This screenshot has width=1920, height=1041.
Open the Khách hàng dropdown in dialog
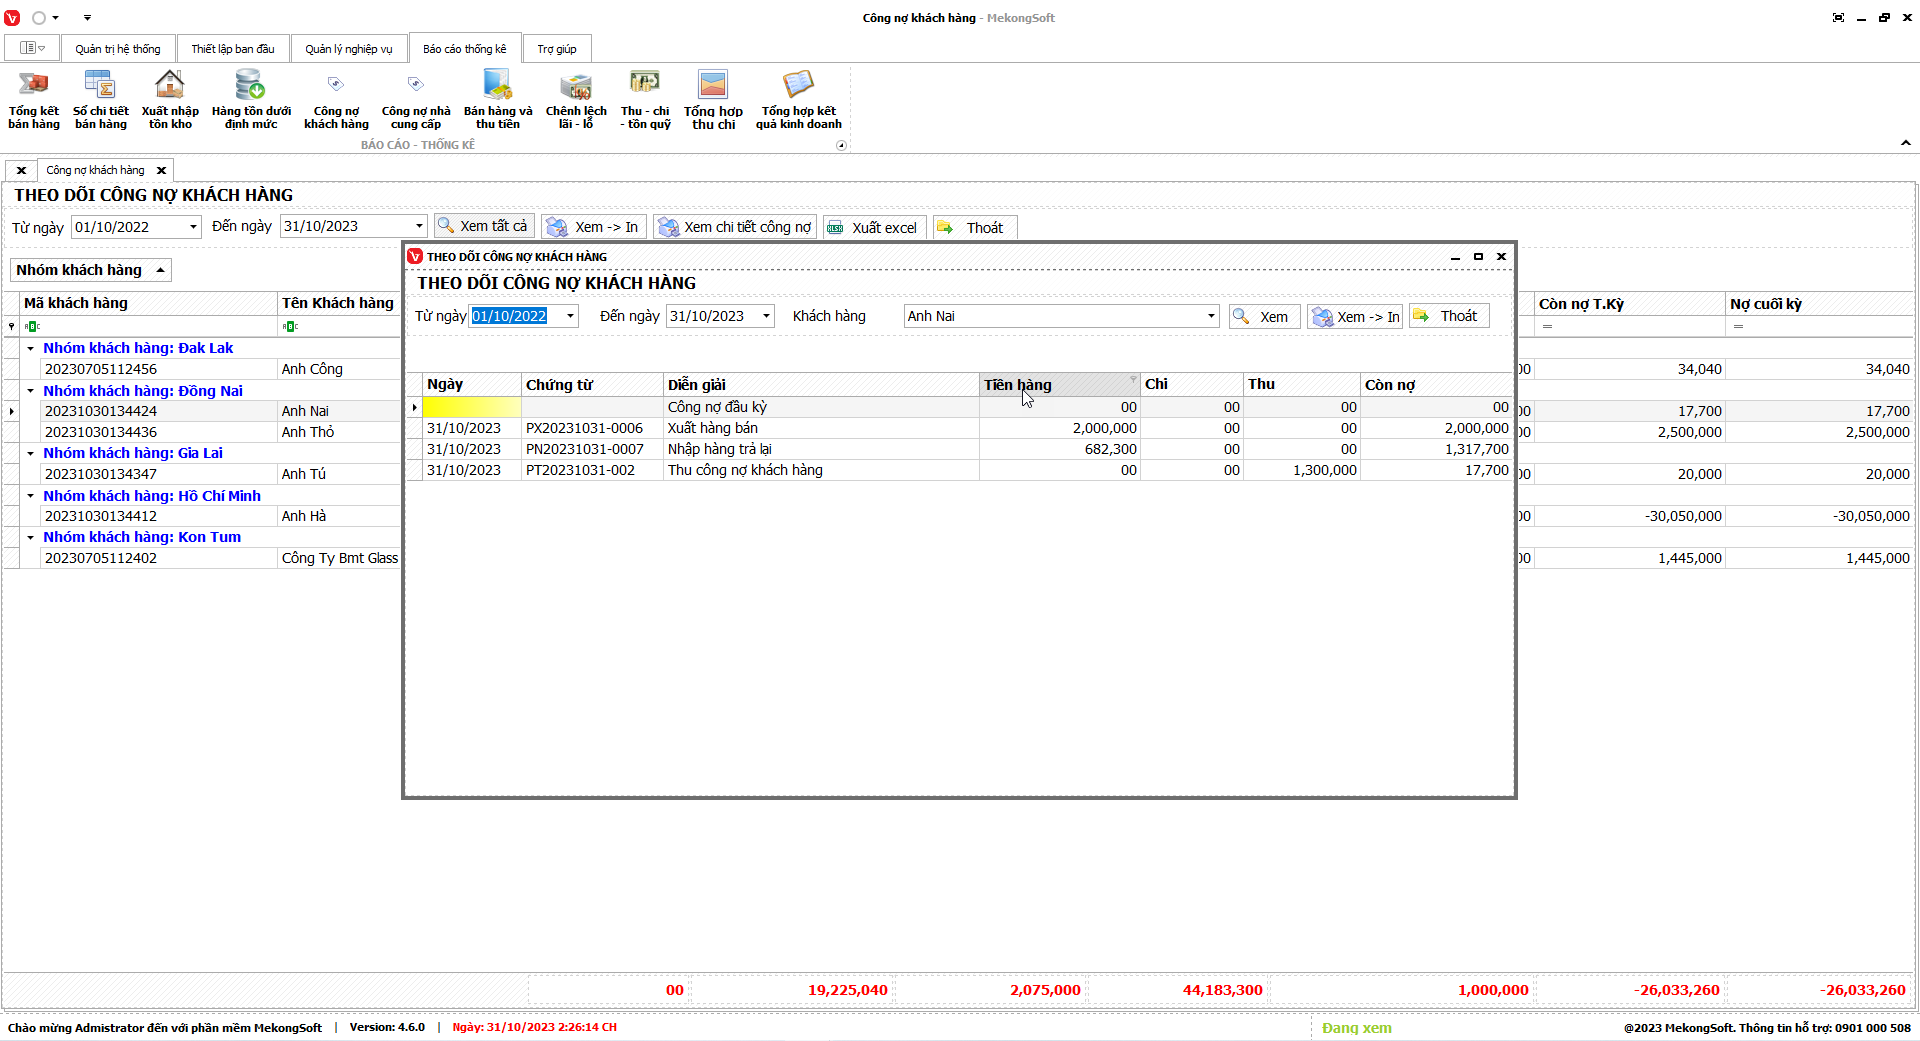(x=1210, y=317)
